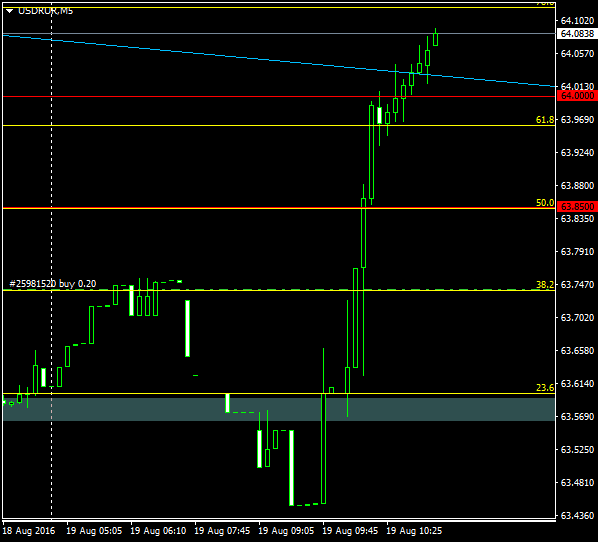Click the 63.8350 price scale value

pos(577,219)
